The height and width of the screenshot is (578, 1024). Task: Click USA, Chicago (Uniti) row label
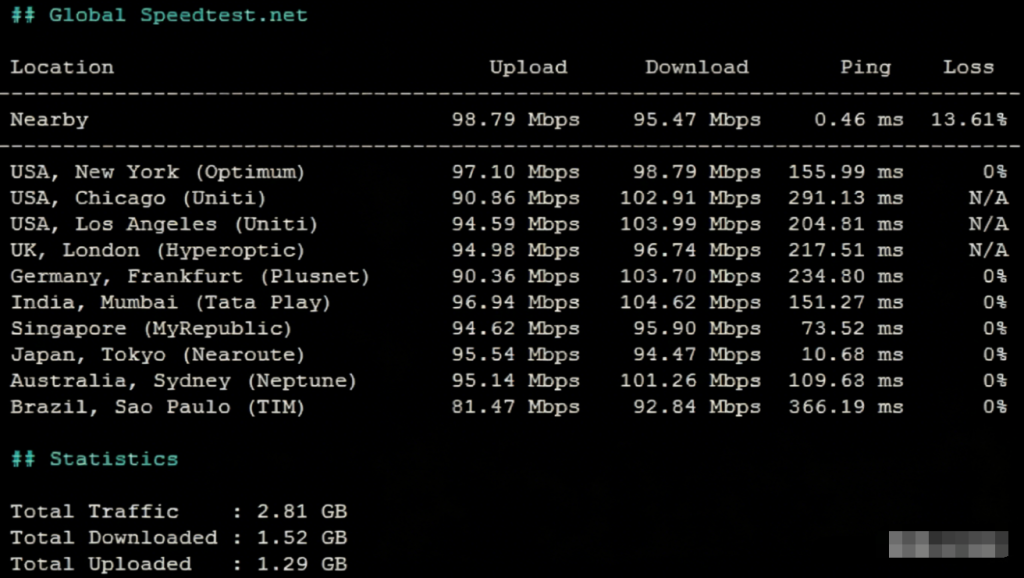[138, 198]
